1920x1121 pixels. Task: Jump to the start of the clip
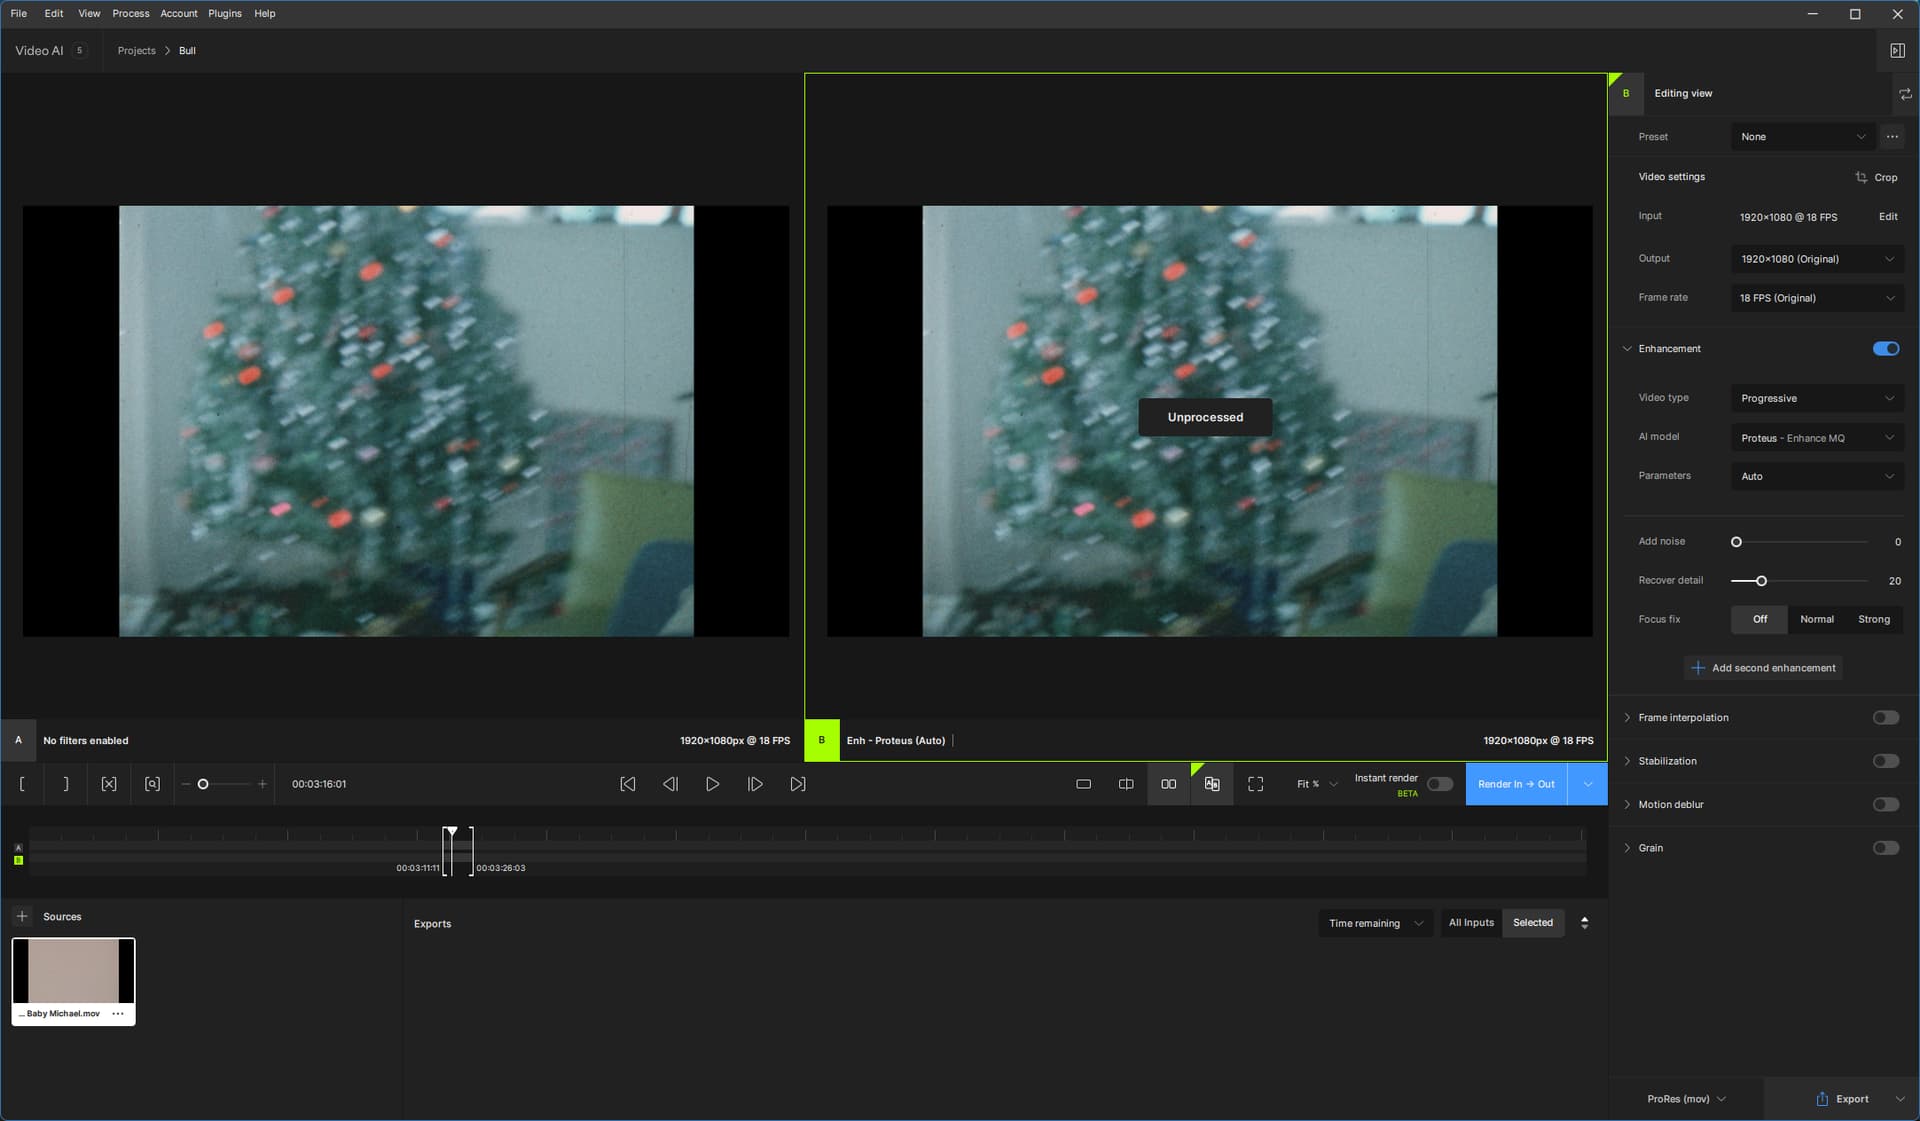[x=627, y=784]
